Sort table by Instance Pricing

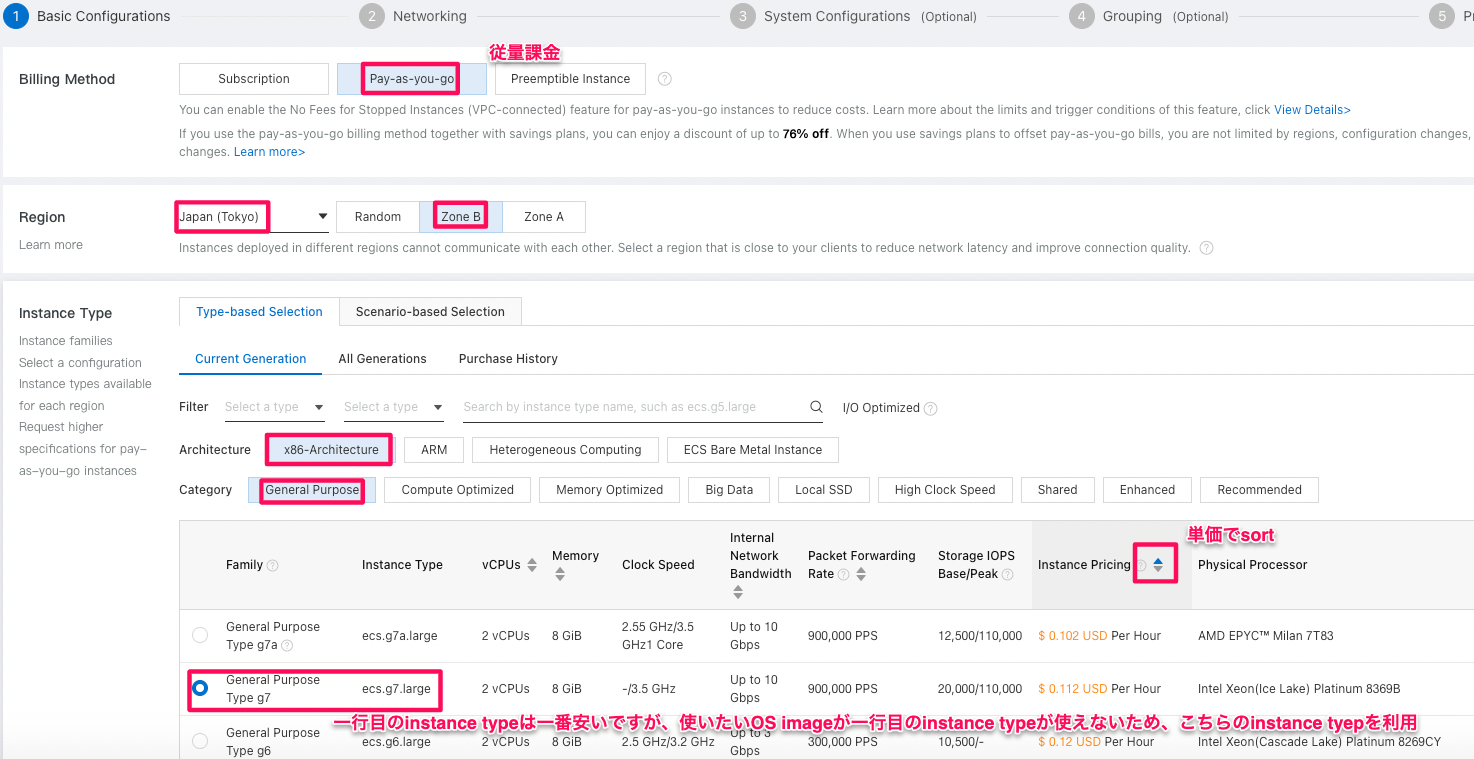(1158, 565)
